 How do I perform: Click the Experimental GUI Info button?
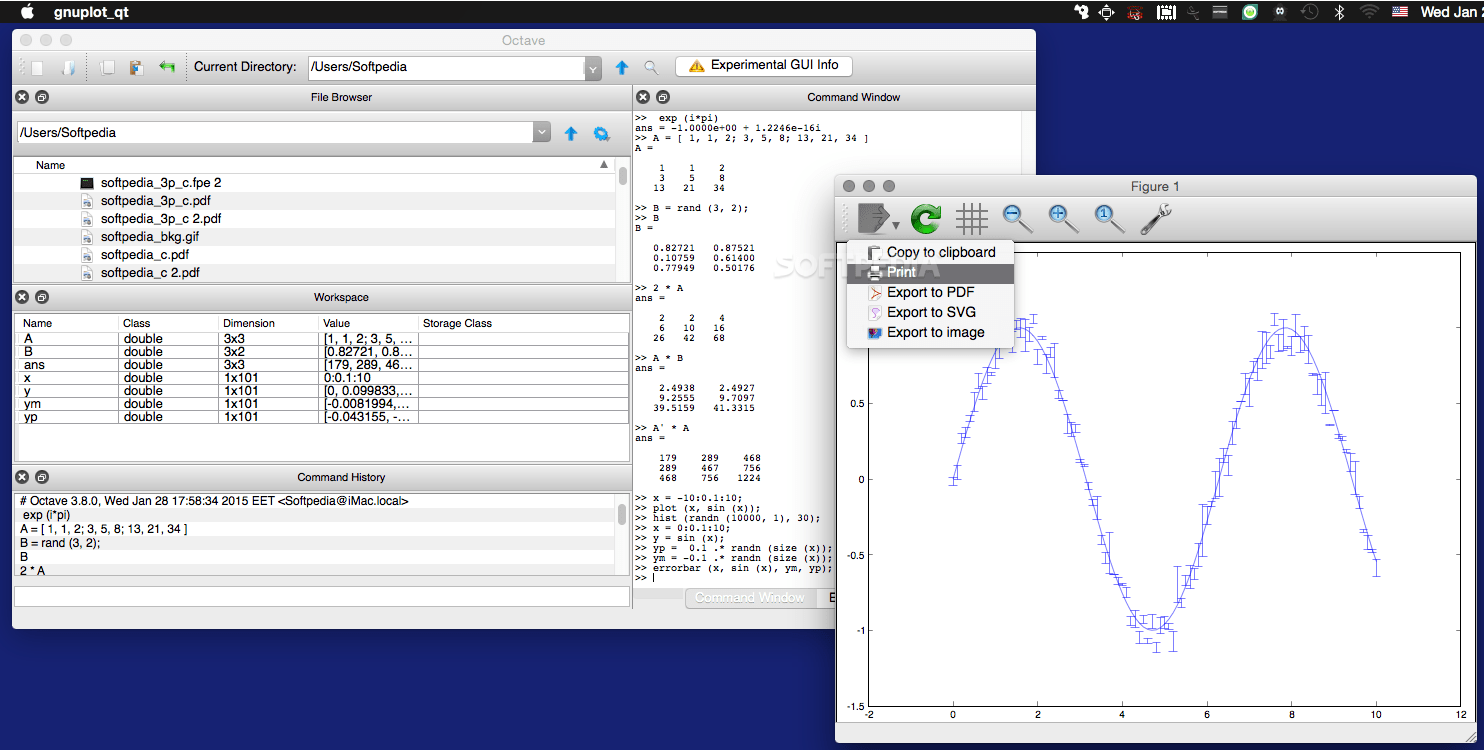pyautogui.click(x=764, y=66)
